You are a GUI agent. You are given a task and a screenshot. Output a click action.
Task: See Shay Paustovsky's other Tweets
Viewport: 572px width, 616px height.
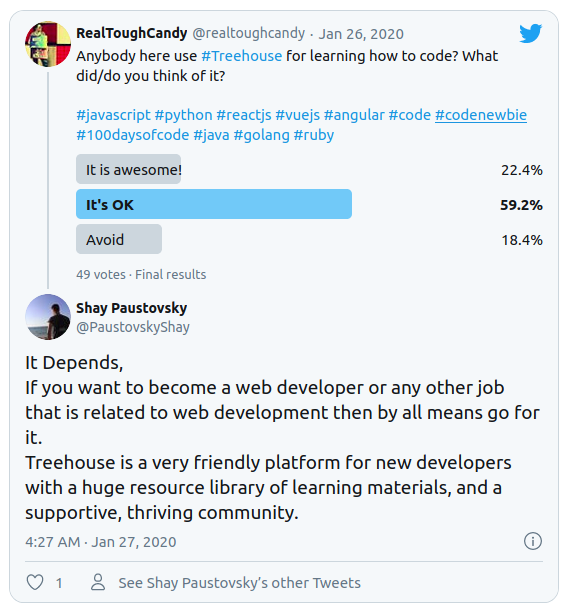click(240, 583)
